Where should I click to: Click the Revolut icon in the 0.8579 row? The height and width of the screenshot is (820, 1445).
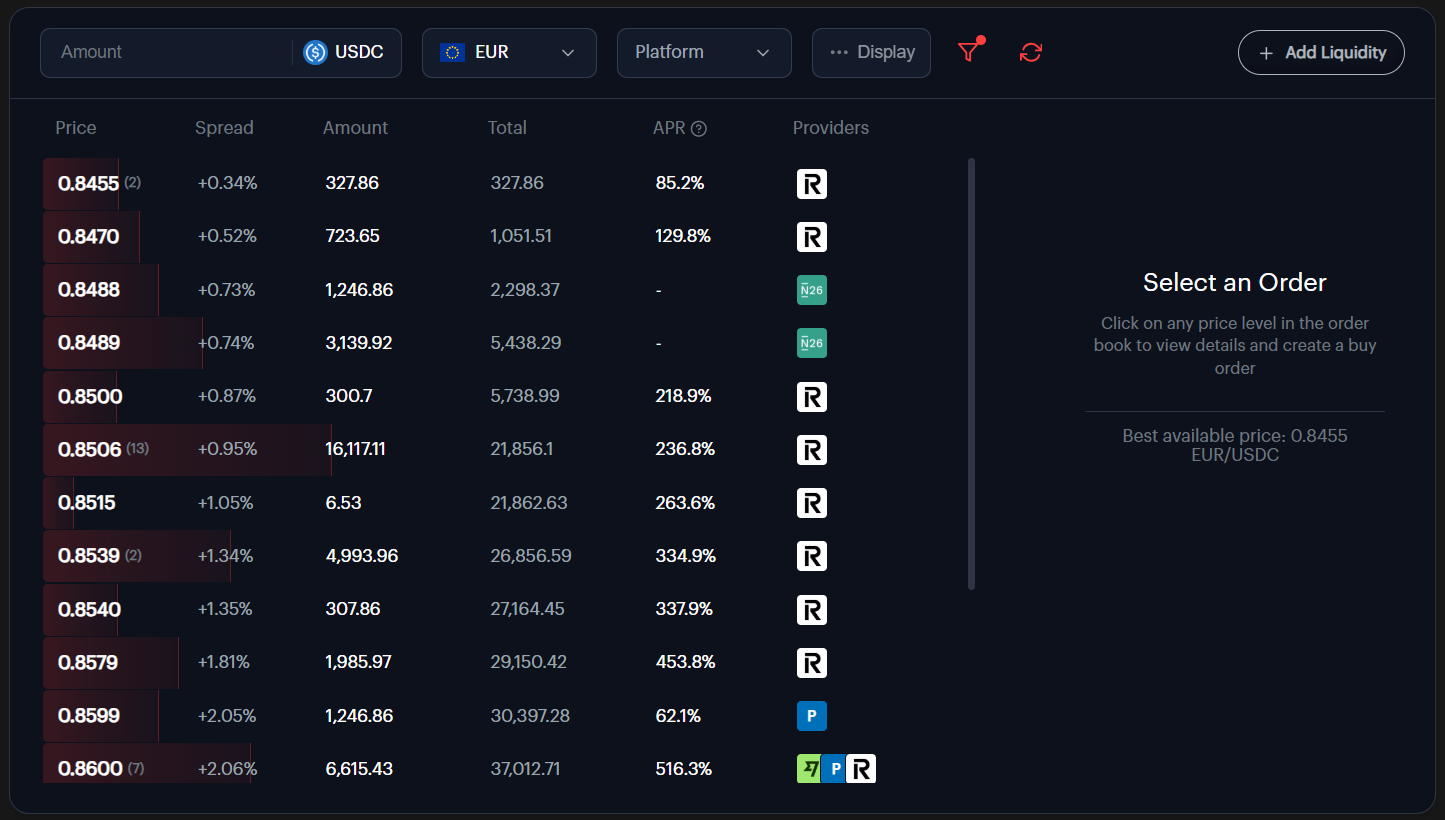pos(812,663)
